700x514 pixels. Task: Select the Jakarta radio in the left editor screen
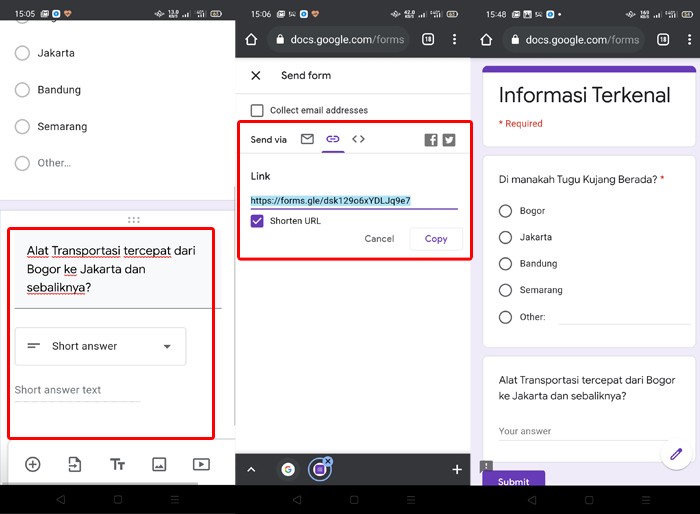click(x=22, y=53)
